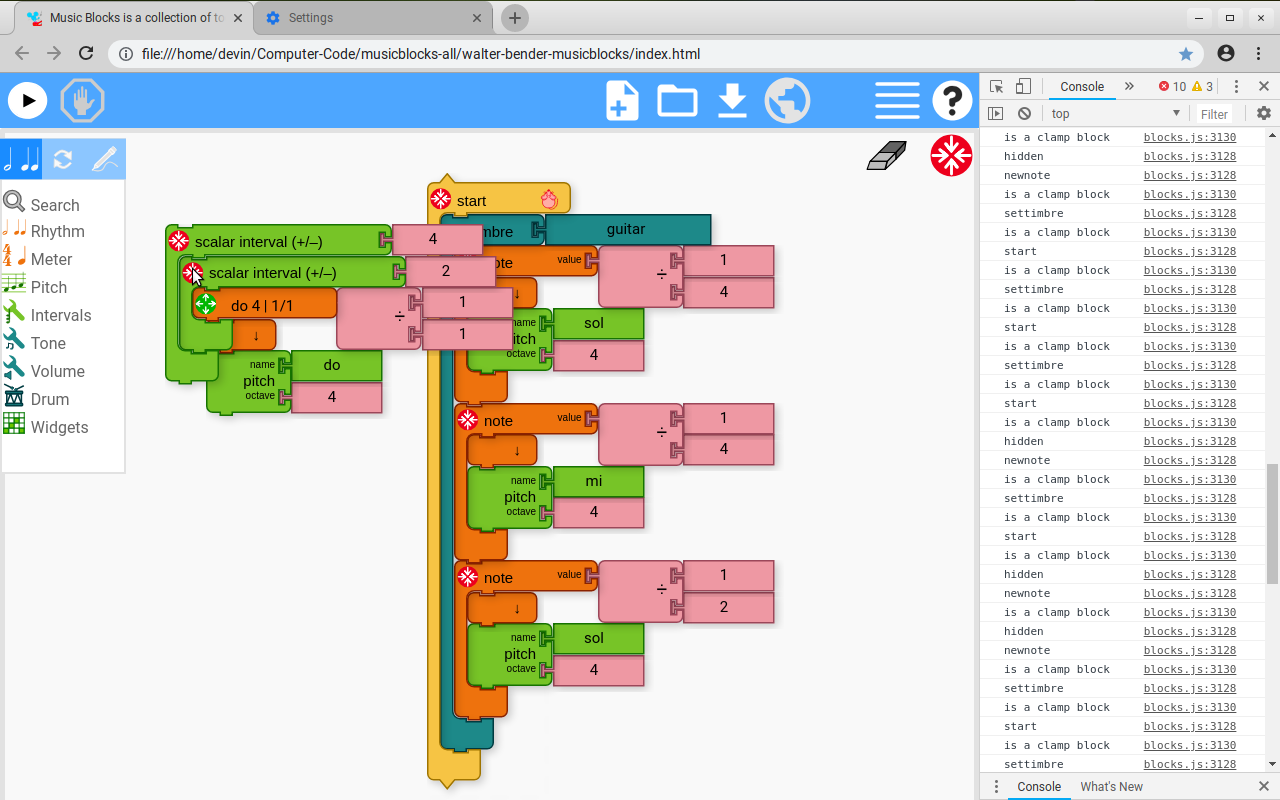Open Music Blocks help with the question mark
This screenshot has width=1280, height=800.
(x=952, y=100)
